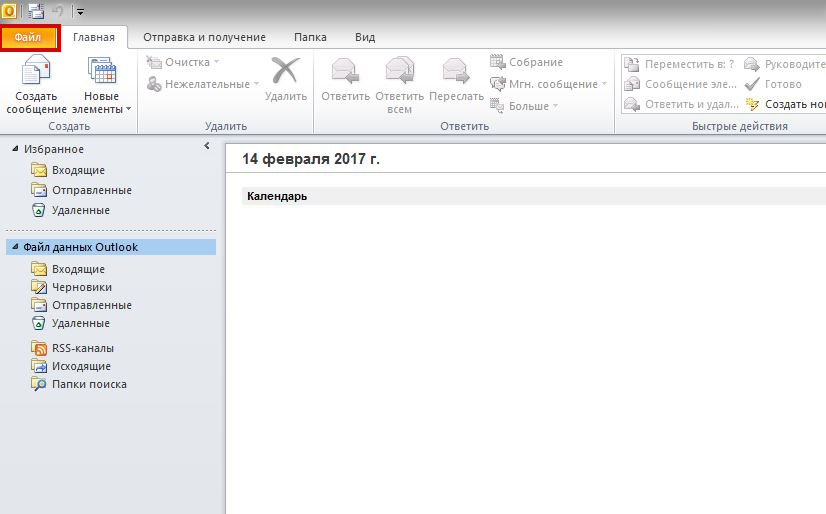Open the RSS-каналы folder
The height and width of the screenshot is (514, 826).
pyautogui.click(x=83, y=348)
